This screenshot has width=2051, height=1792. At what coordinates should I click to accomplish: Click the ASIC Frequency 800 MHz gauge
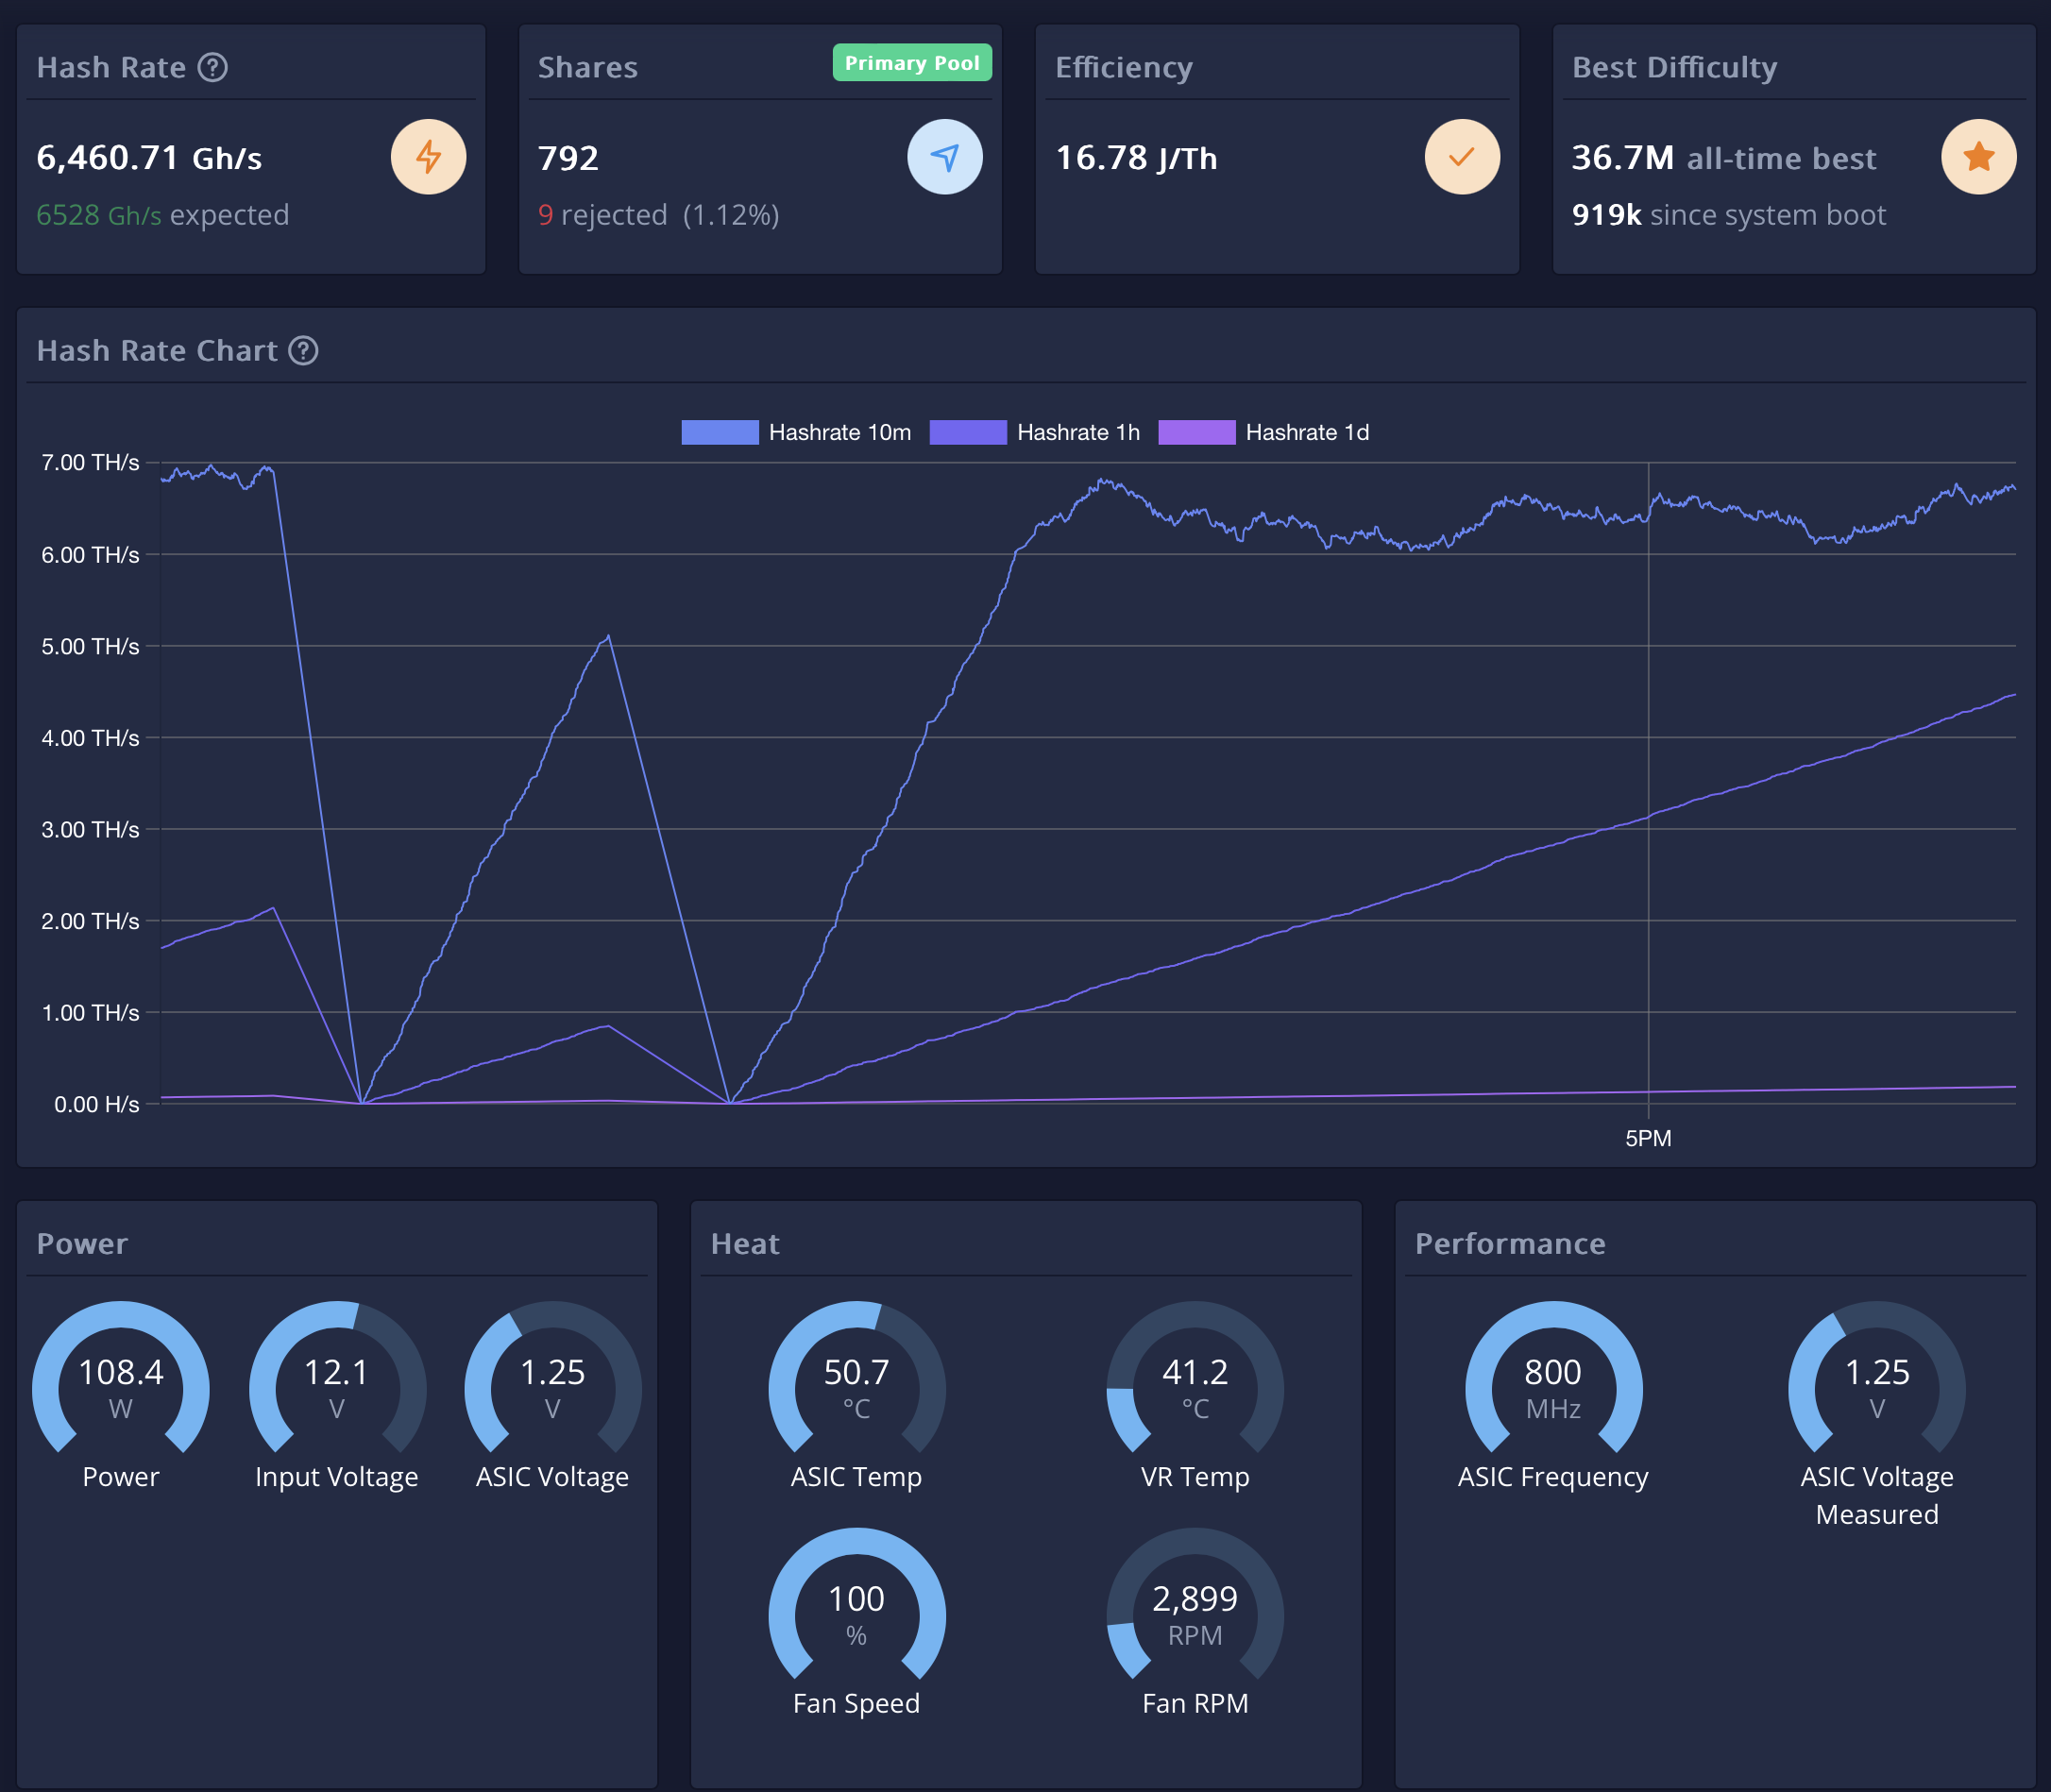click(x=1552, y=1385)
